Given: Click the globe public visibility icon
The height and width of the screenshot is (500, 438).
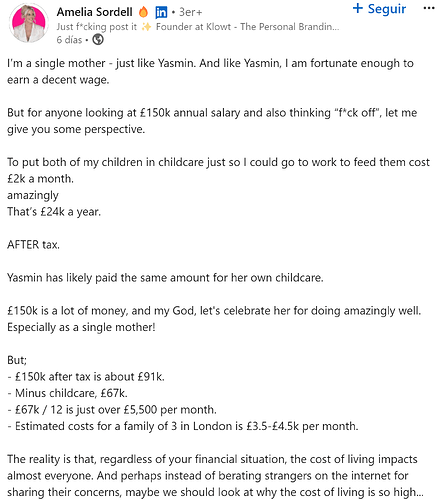Looking at the screenshot, I should pos(98,40).
